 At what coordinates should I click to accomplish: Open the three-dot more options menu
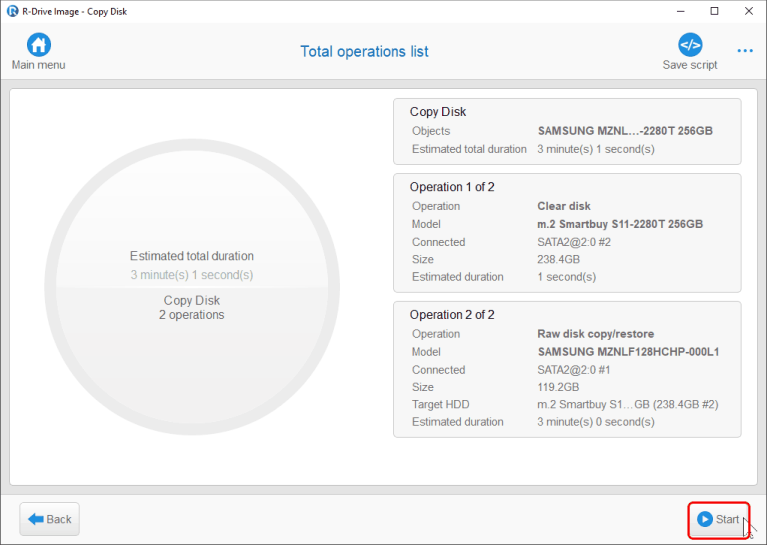(x=744, y=51)
